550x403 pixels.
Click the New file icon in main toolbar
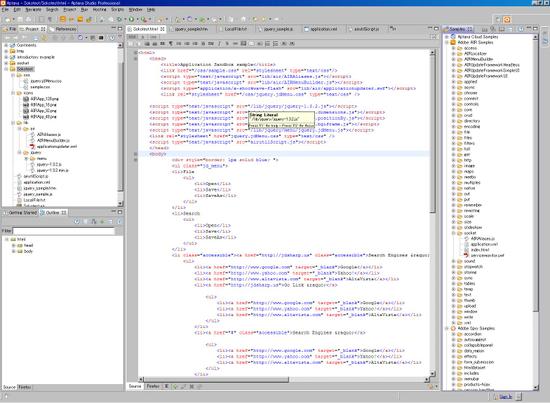pos(7,20)
